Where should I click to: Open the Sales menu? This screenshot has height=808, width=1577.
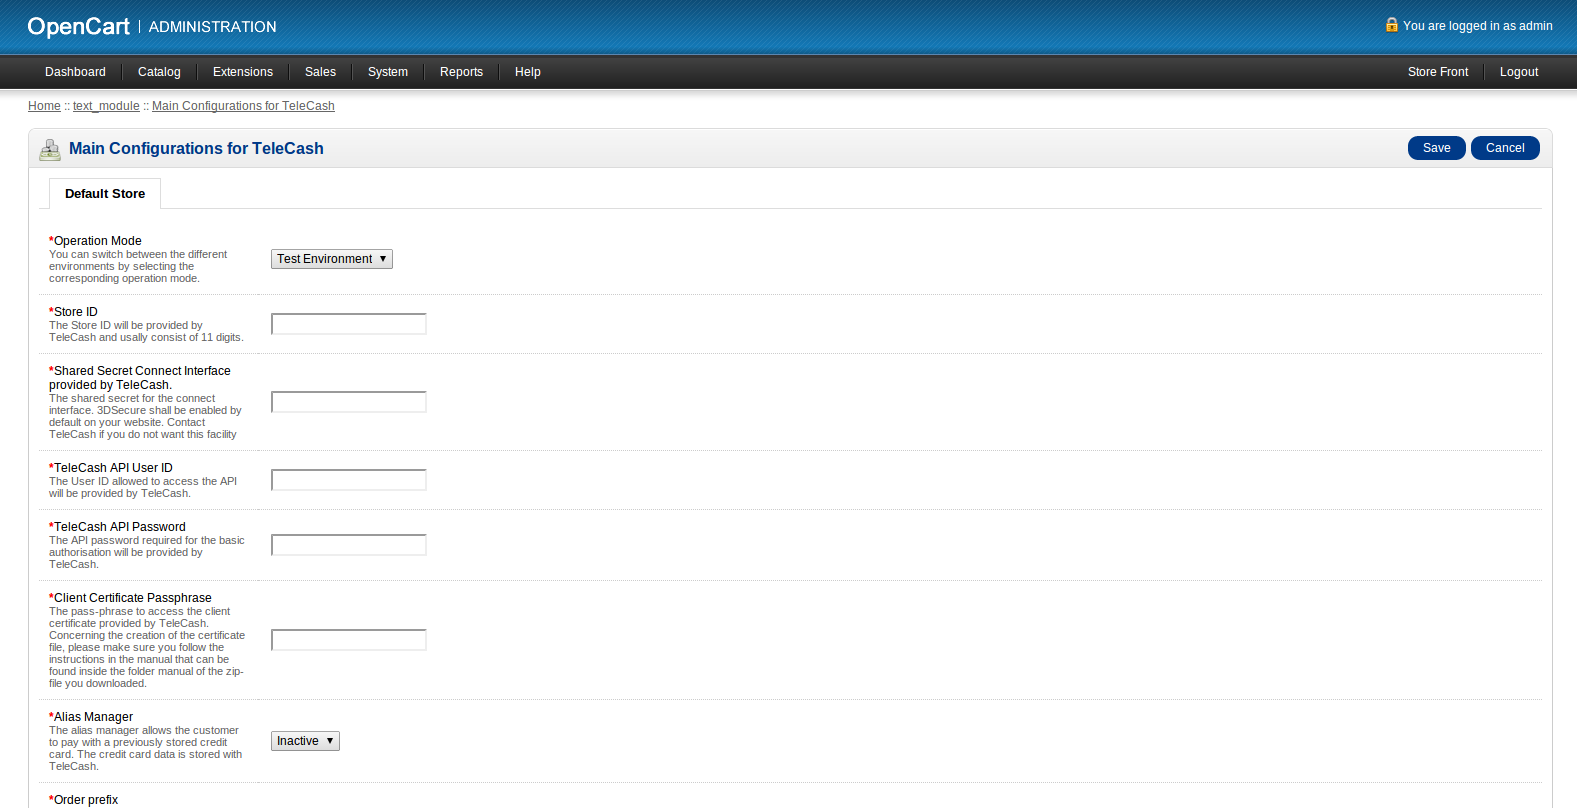[320, 72]
